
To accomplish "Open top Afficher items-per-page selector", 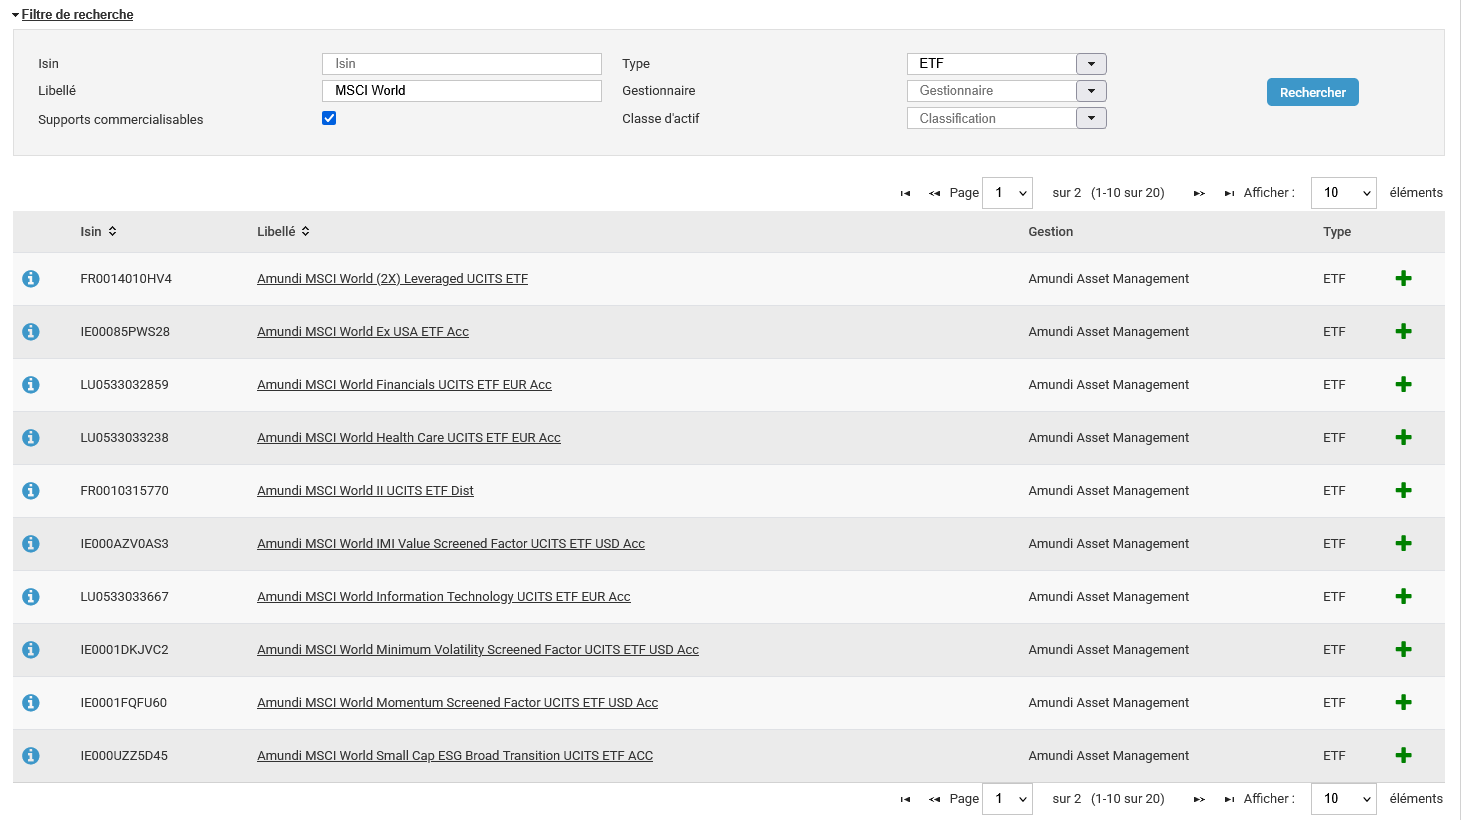I will tap(1343, 193).
